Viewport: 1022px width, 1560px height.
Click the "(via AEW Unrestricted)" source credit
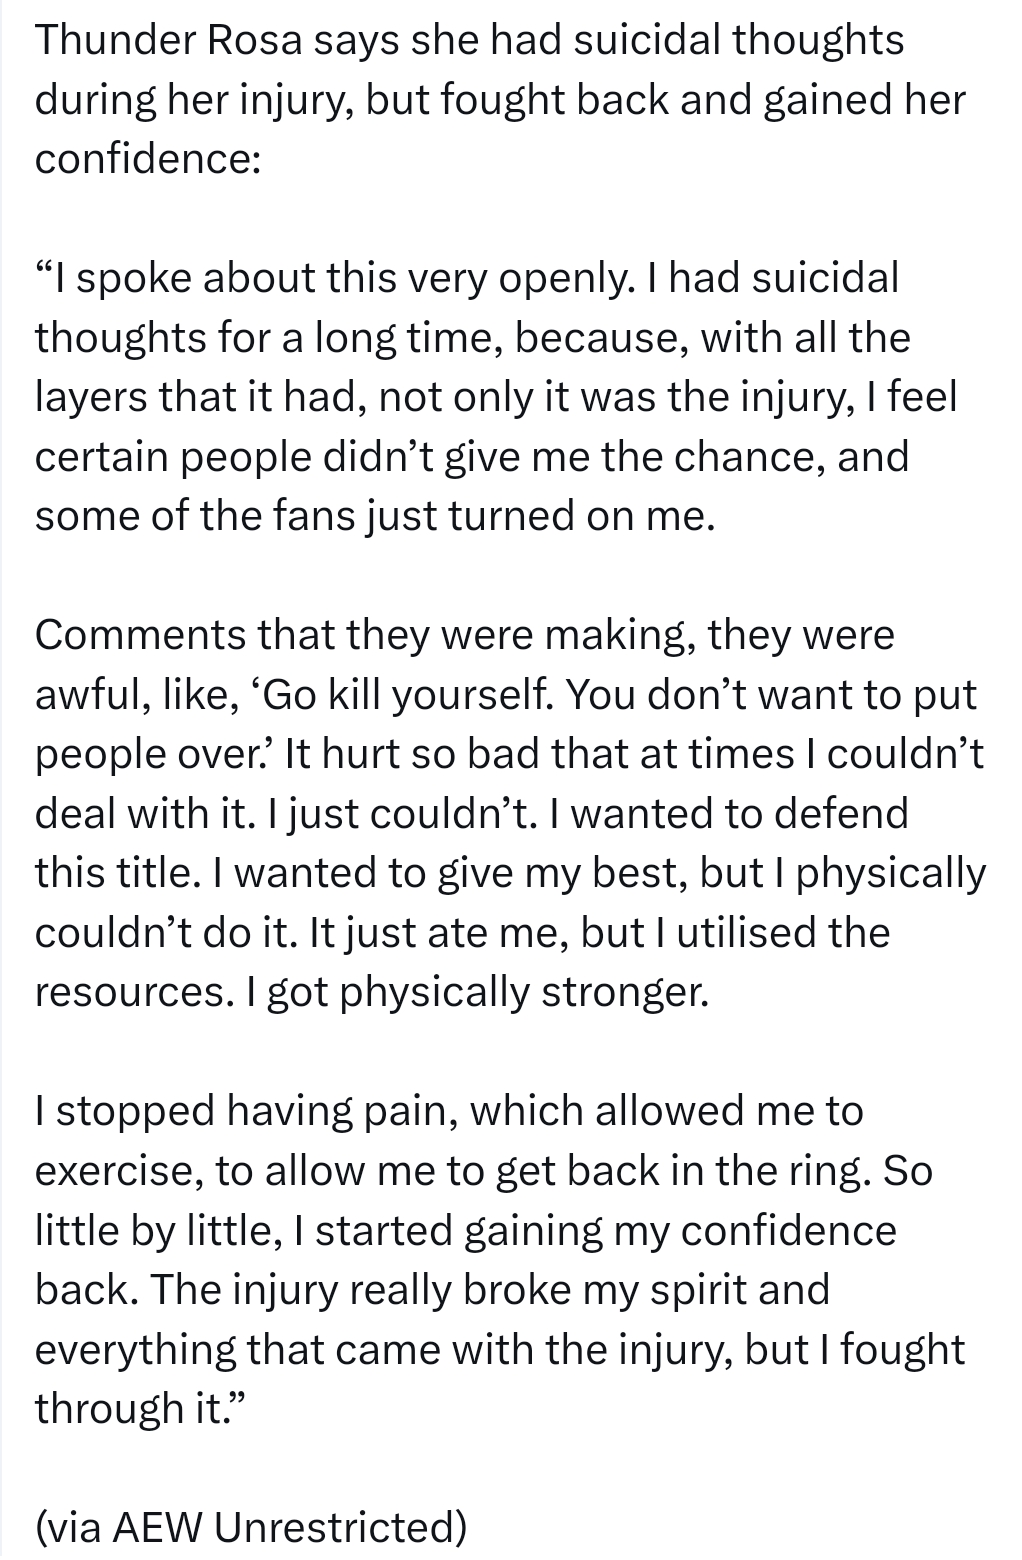[251, 1527]
